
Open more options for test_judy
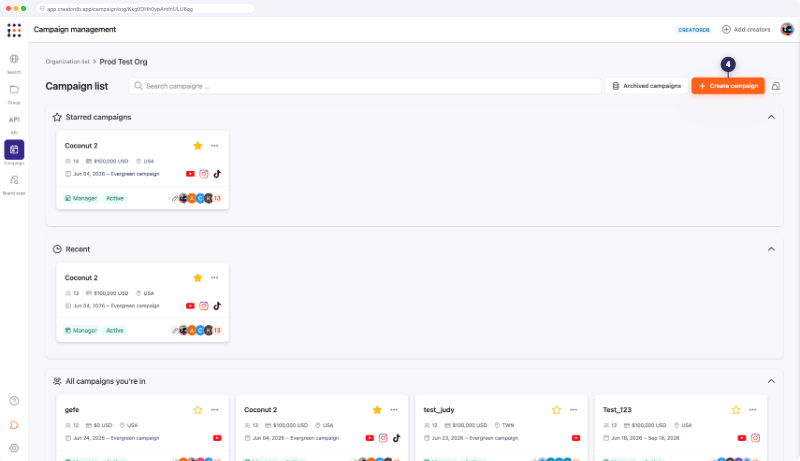click(573, 410)
